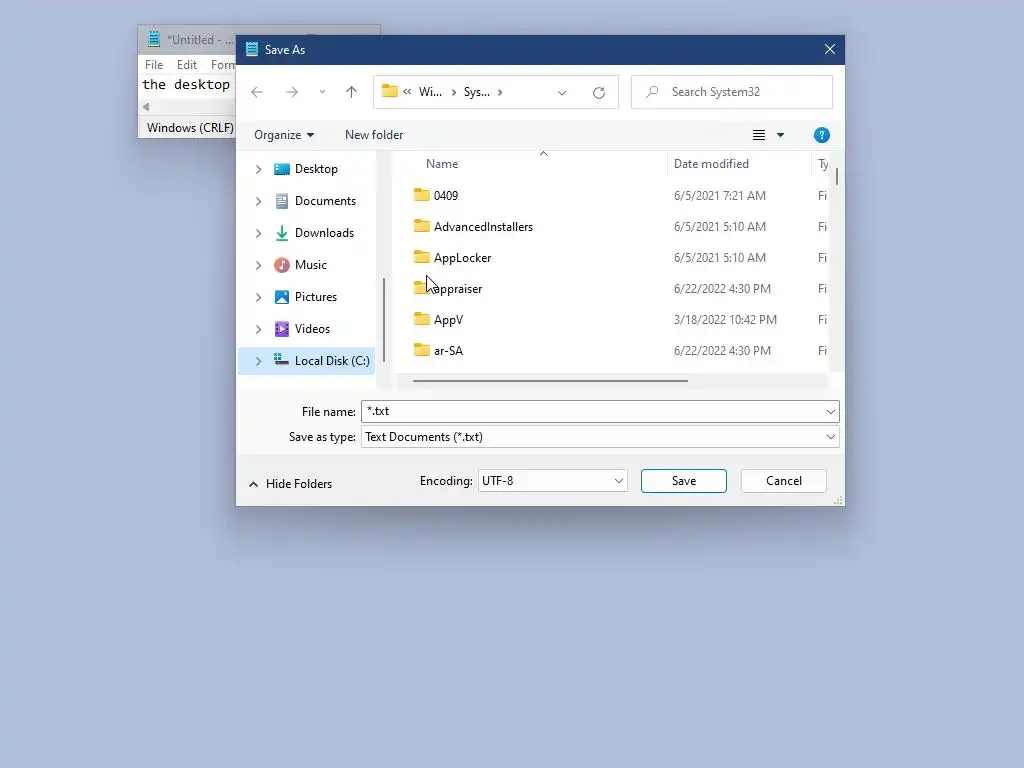Image resolution: width=1024 pixels, height=768 pixels.
Task: Click the 6/5/2021 7:21 AM date cell
Action: [x=720, y=196]
